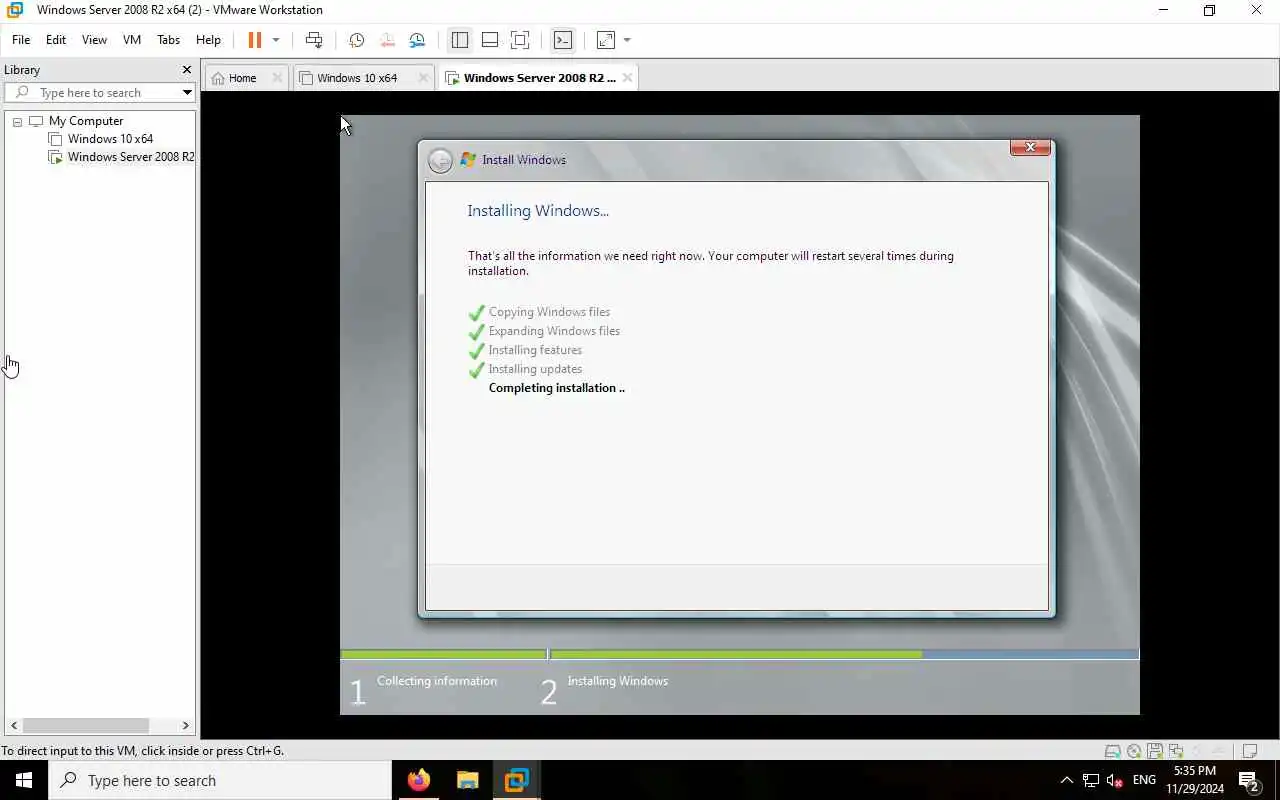
Task: Revert to snapshot toolbar icon
Action: pyautogui.click(x=387, y=40)
